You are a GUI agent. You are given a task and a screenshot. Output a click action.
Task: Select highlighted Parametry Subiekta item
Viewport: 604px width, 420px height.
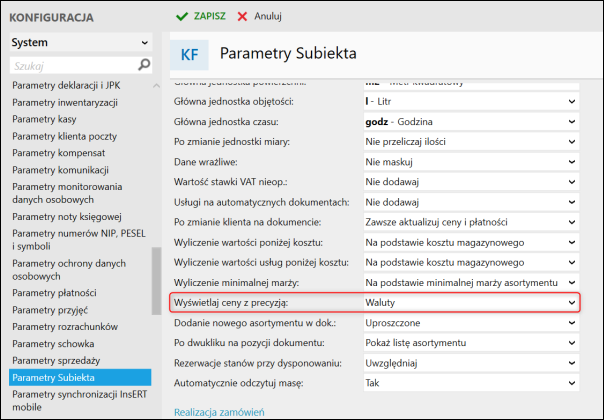point(80,378)
